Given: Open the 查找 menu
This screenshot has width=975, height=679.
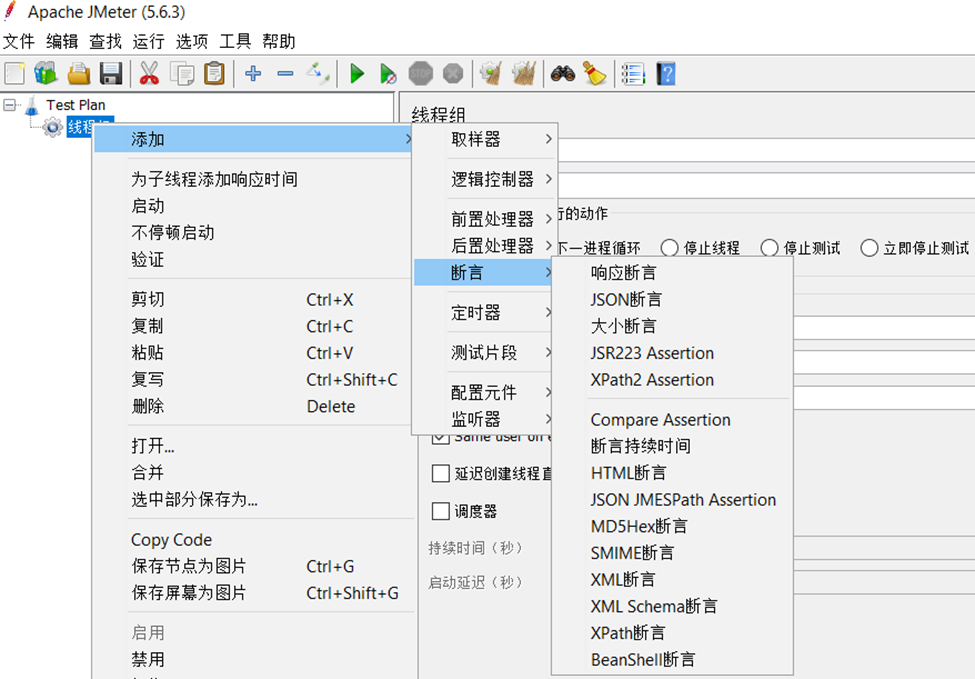Looking at the screenshot, I should point(105,42).
